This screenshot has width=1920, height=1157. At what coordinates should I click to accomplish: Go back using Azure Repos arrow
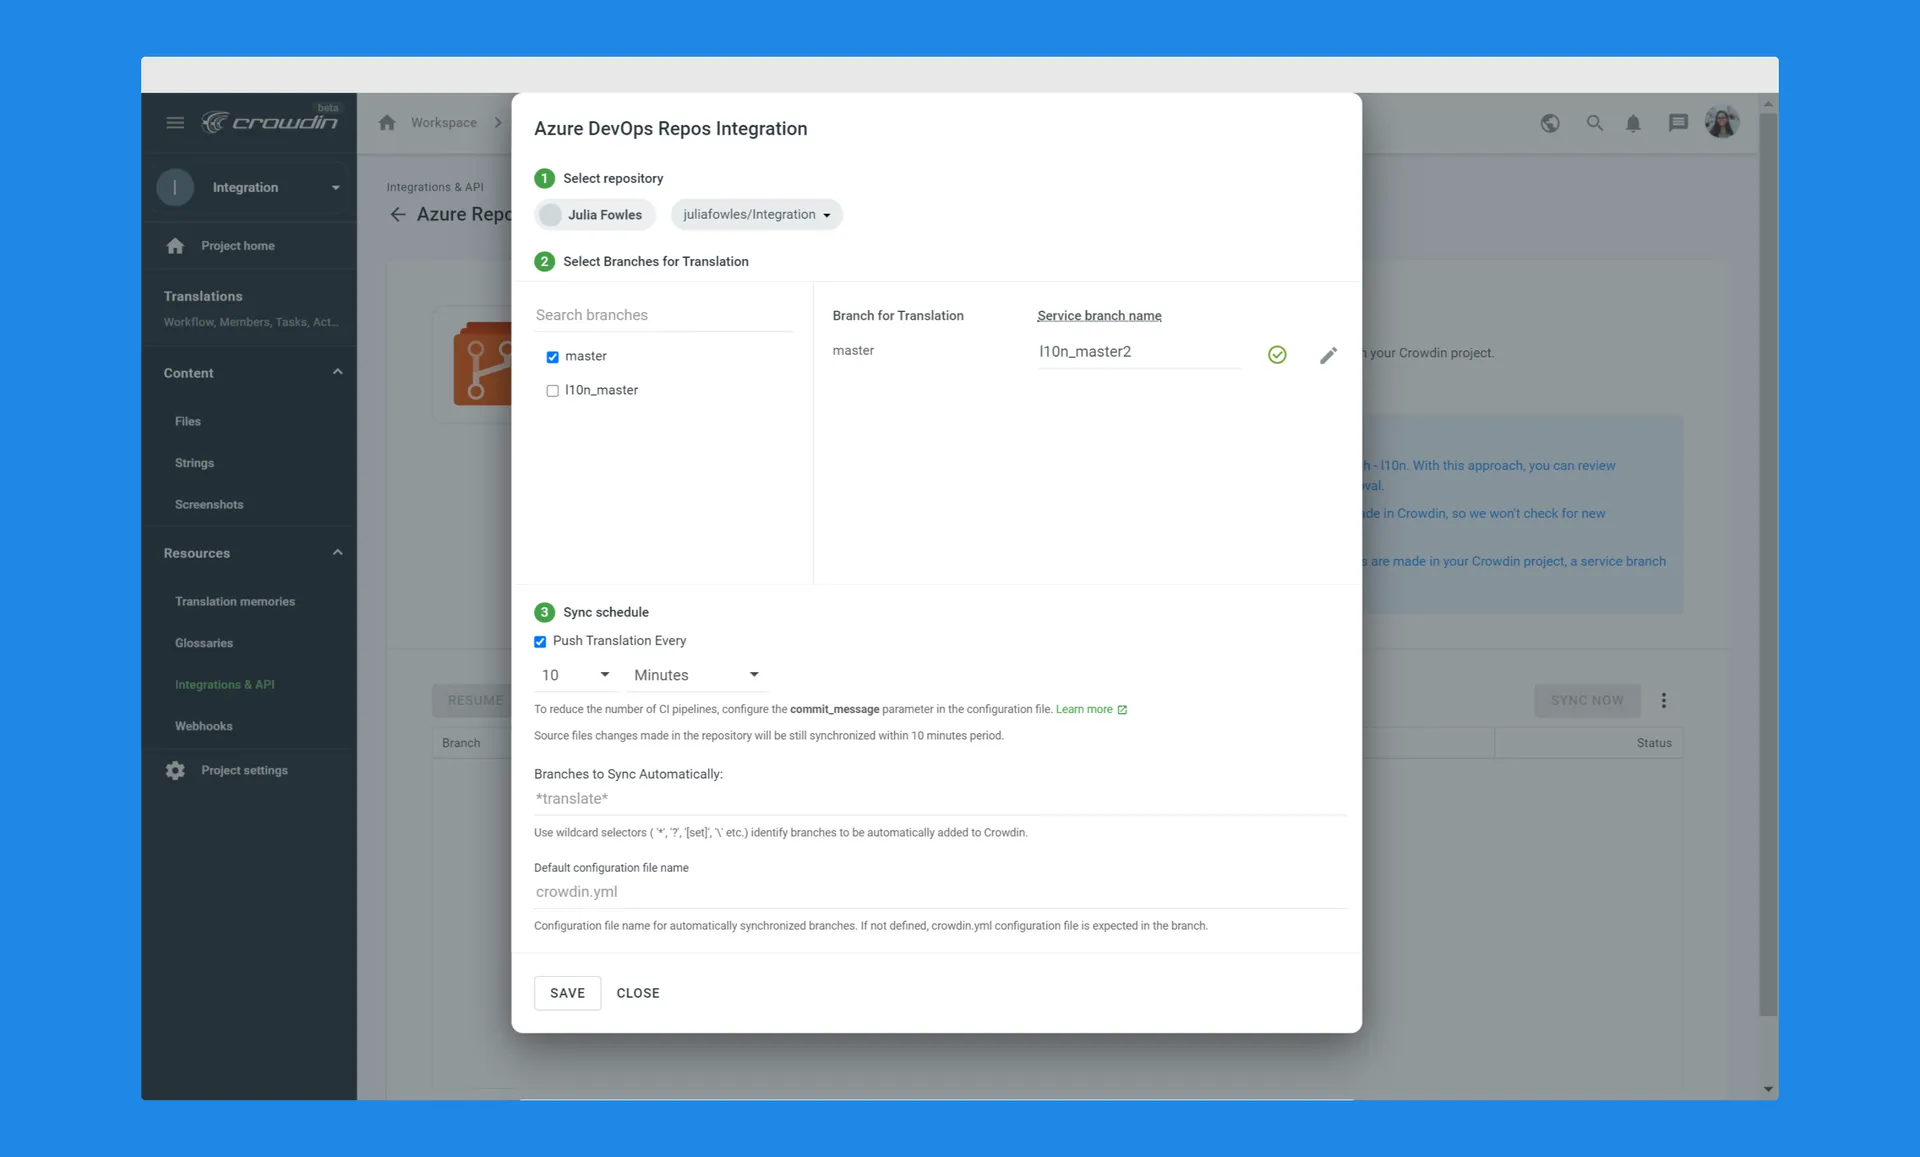click(398, 214)
